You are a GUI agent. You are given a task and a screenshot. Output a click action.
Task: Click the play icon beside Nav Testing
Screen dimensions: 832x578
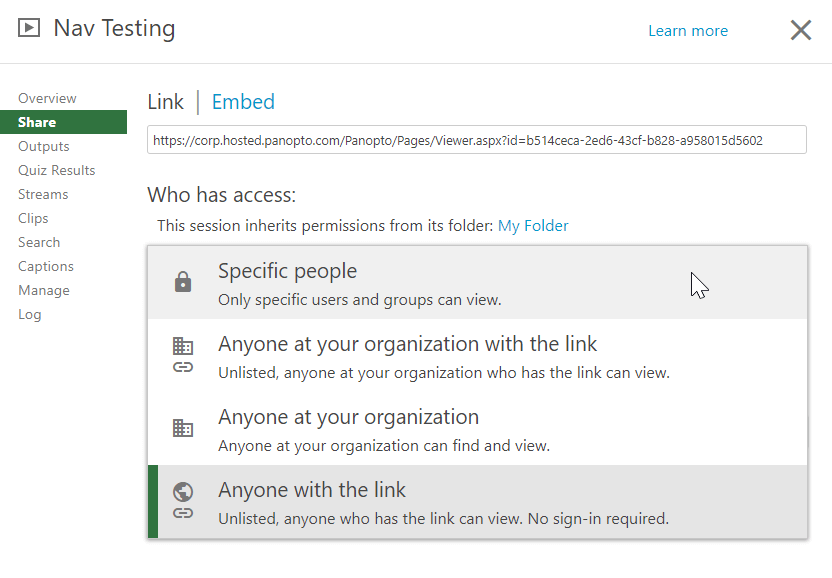29,29
